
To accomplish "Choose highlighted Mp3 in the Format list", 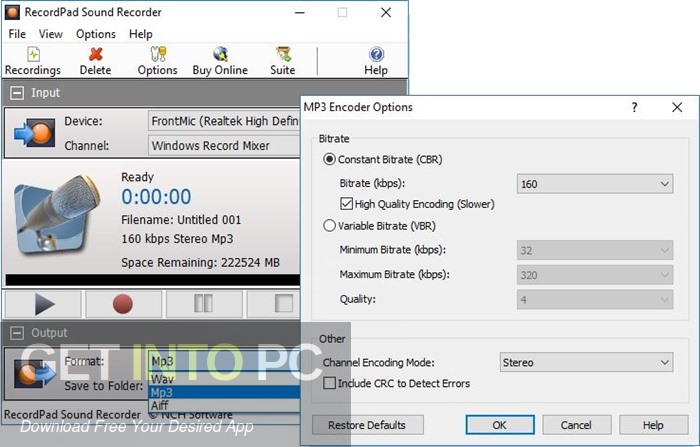I will (x=224, y=392).
